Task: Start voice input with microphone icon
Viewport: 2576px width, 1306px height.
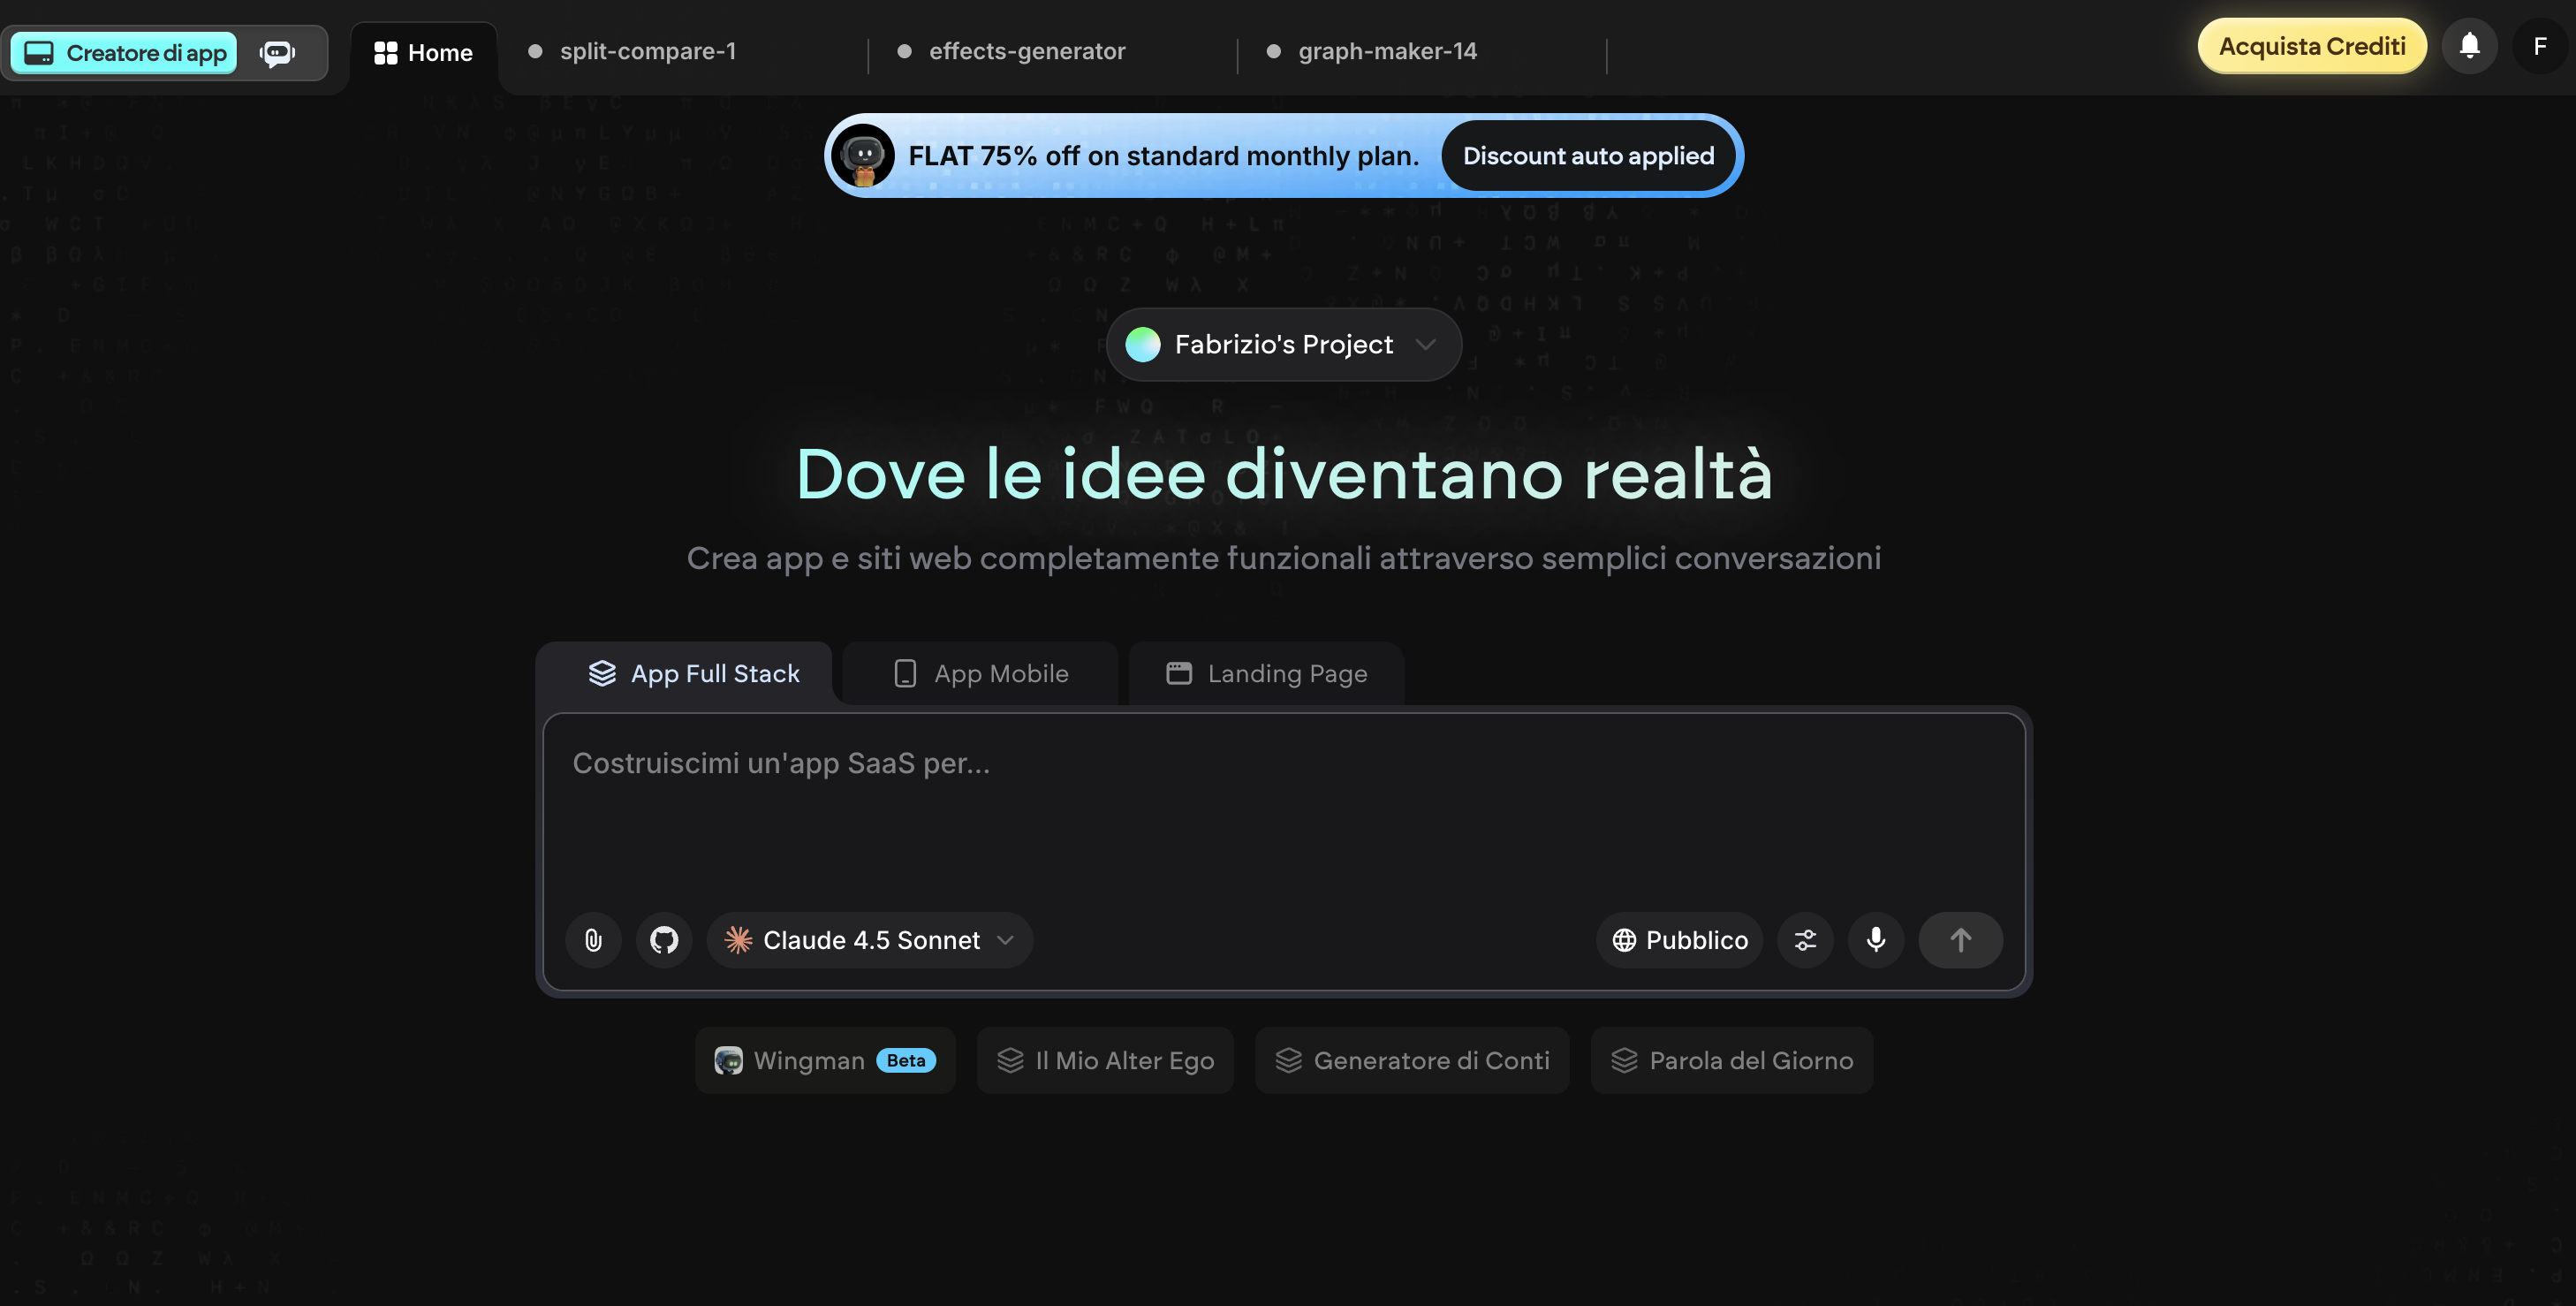Action: pos(1876,940)
